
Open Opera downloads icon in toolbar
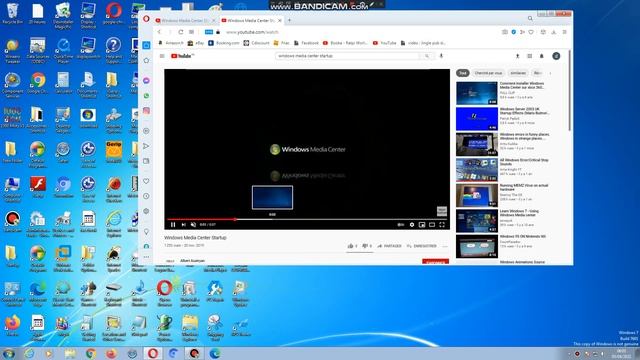[554, 32]
